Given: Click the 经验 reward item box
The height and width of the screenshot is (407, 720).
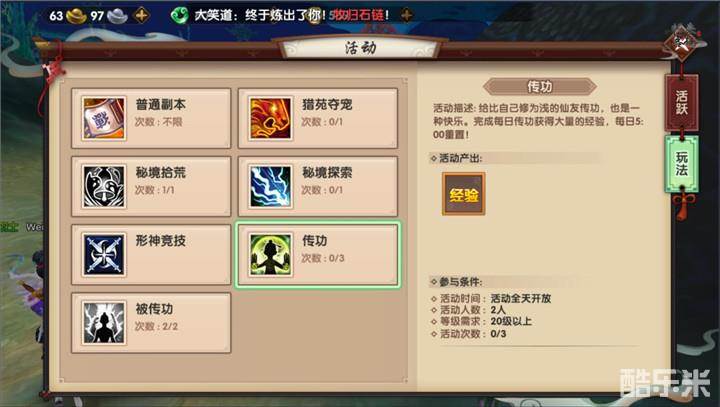Looking at the screenshot, I should coord(463,194).
